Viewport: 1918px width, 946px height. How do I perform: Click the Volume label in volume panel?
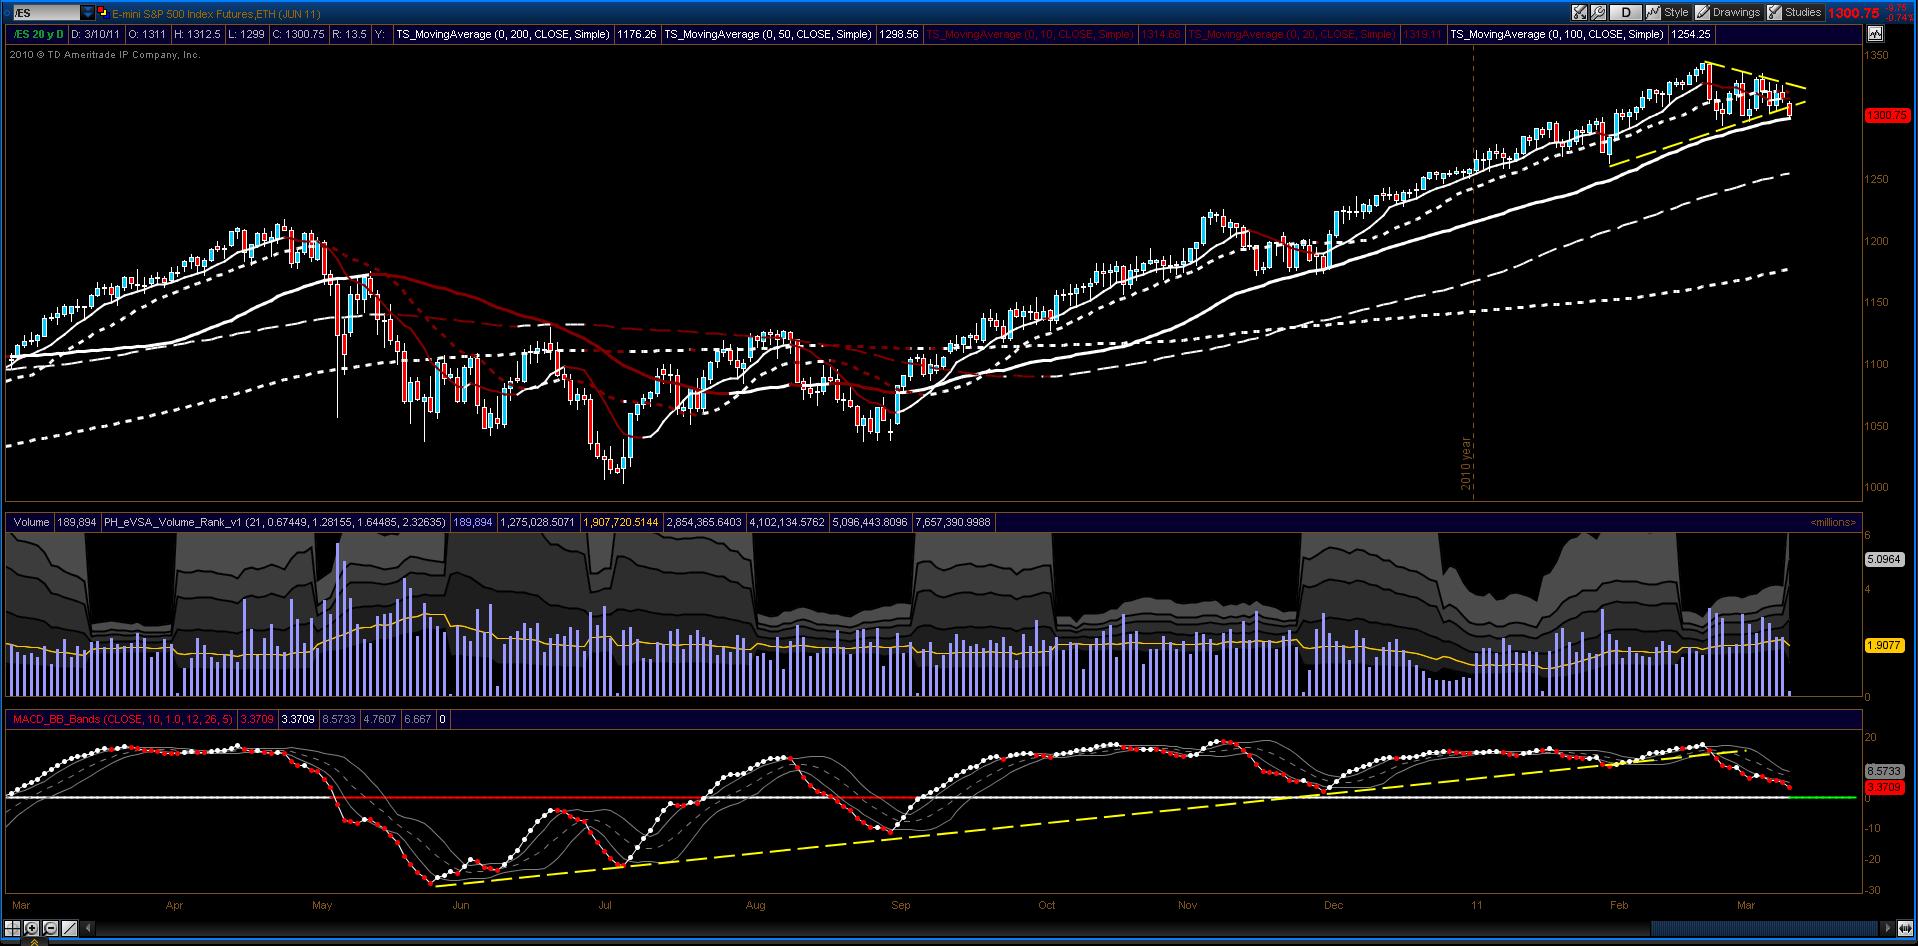click(31, 522)
